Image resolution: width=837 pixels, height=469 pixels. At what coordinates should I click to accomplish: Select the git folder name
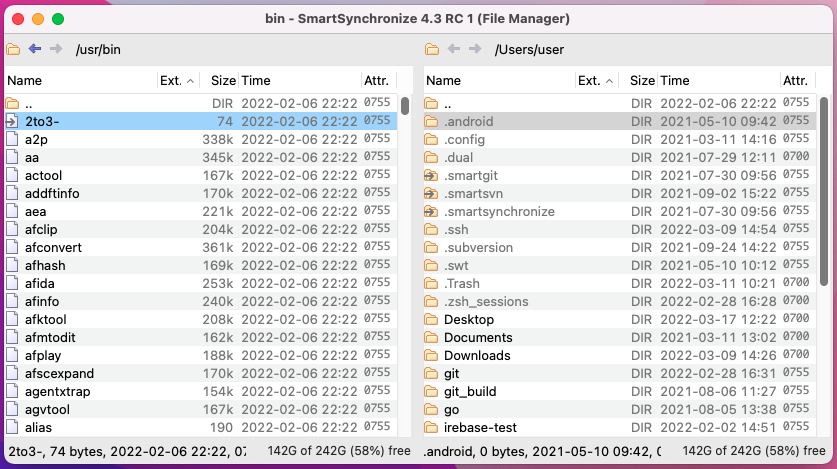452,374
